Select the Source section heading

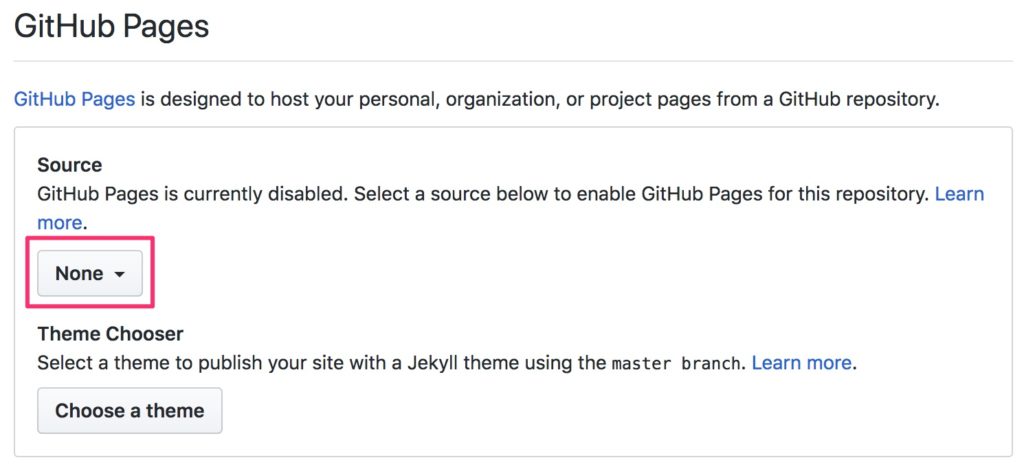(69, 165)
